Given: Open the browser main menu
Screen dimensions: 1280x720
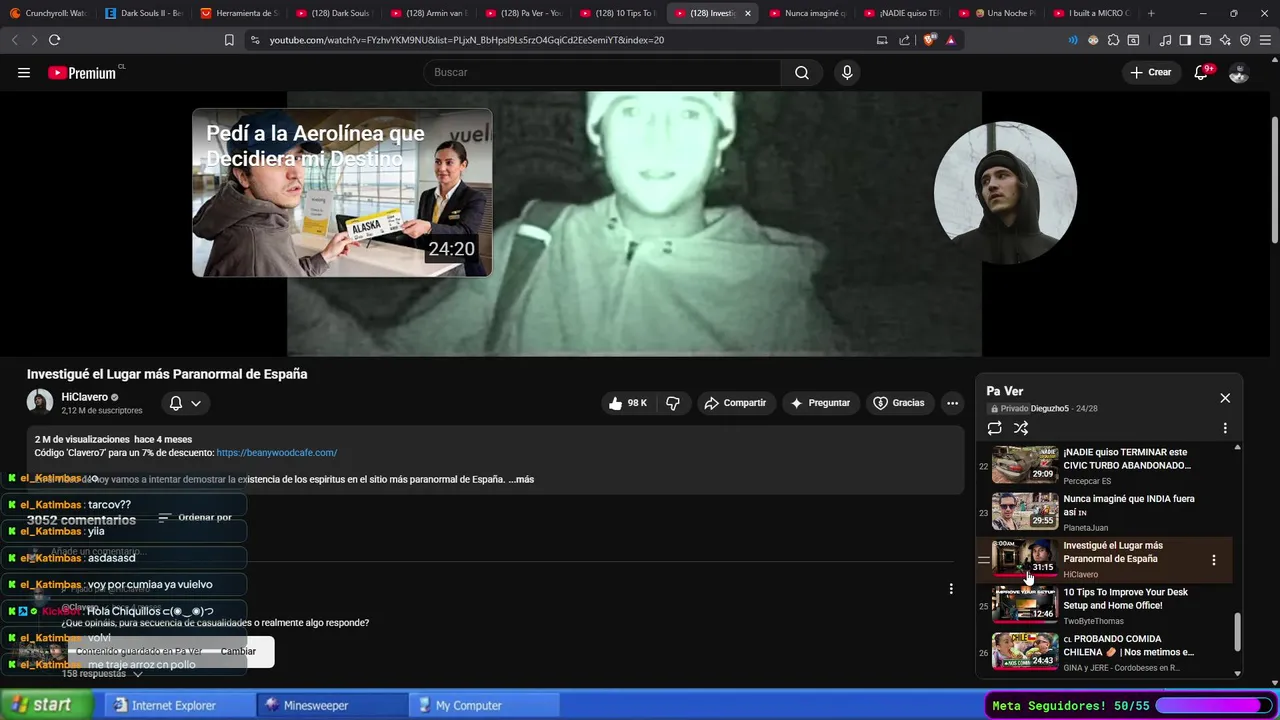Looking at the screenshot, I should pyautogui.click(x=1265, y=40).
